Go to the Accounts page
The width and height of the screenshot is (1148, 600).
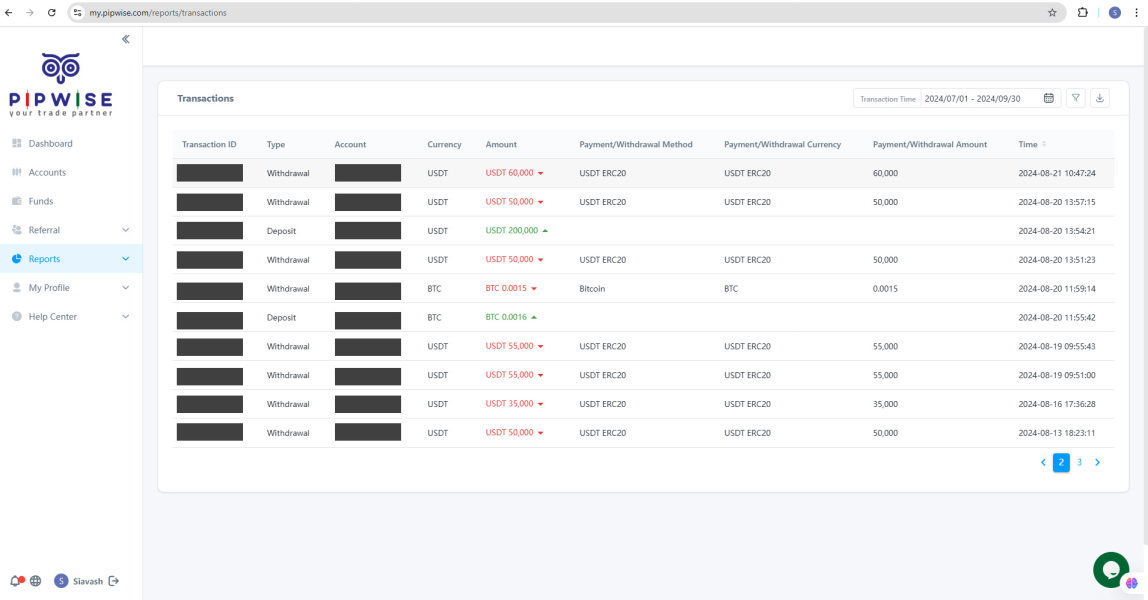pyautogui.click(x=47, y=173)
